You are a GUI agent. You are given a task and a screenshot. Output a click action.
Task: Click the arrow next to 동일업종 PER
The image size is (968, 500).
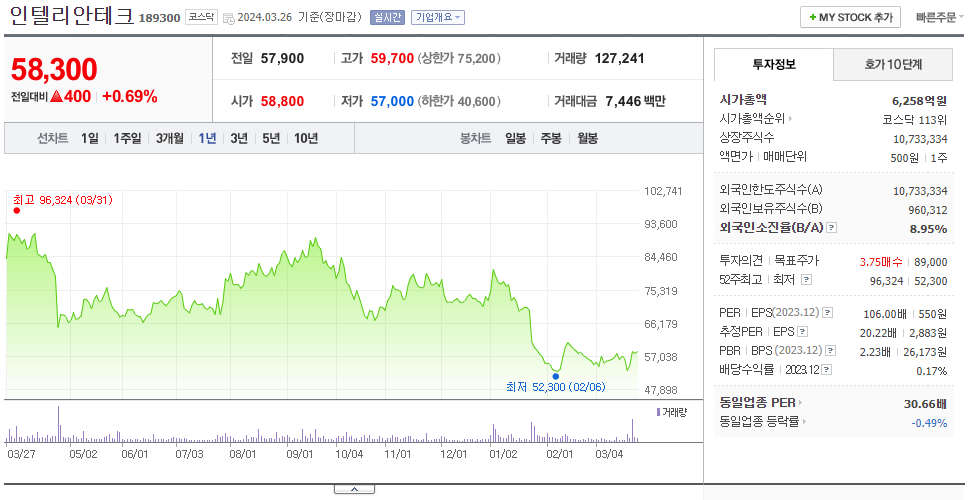click(x=801, y=403)
